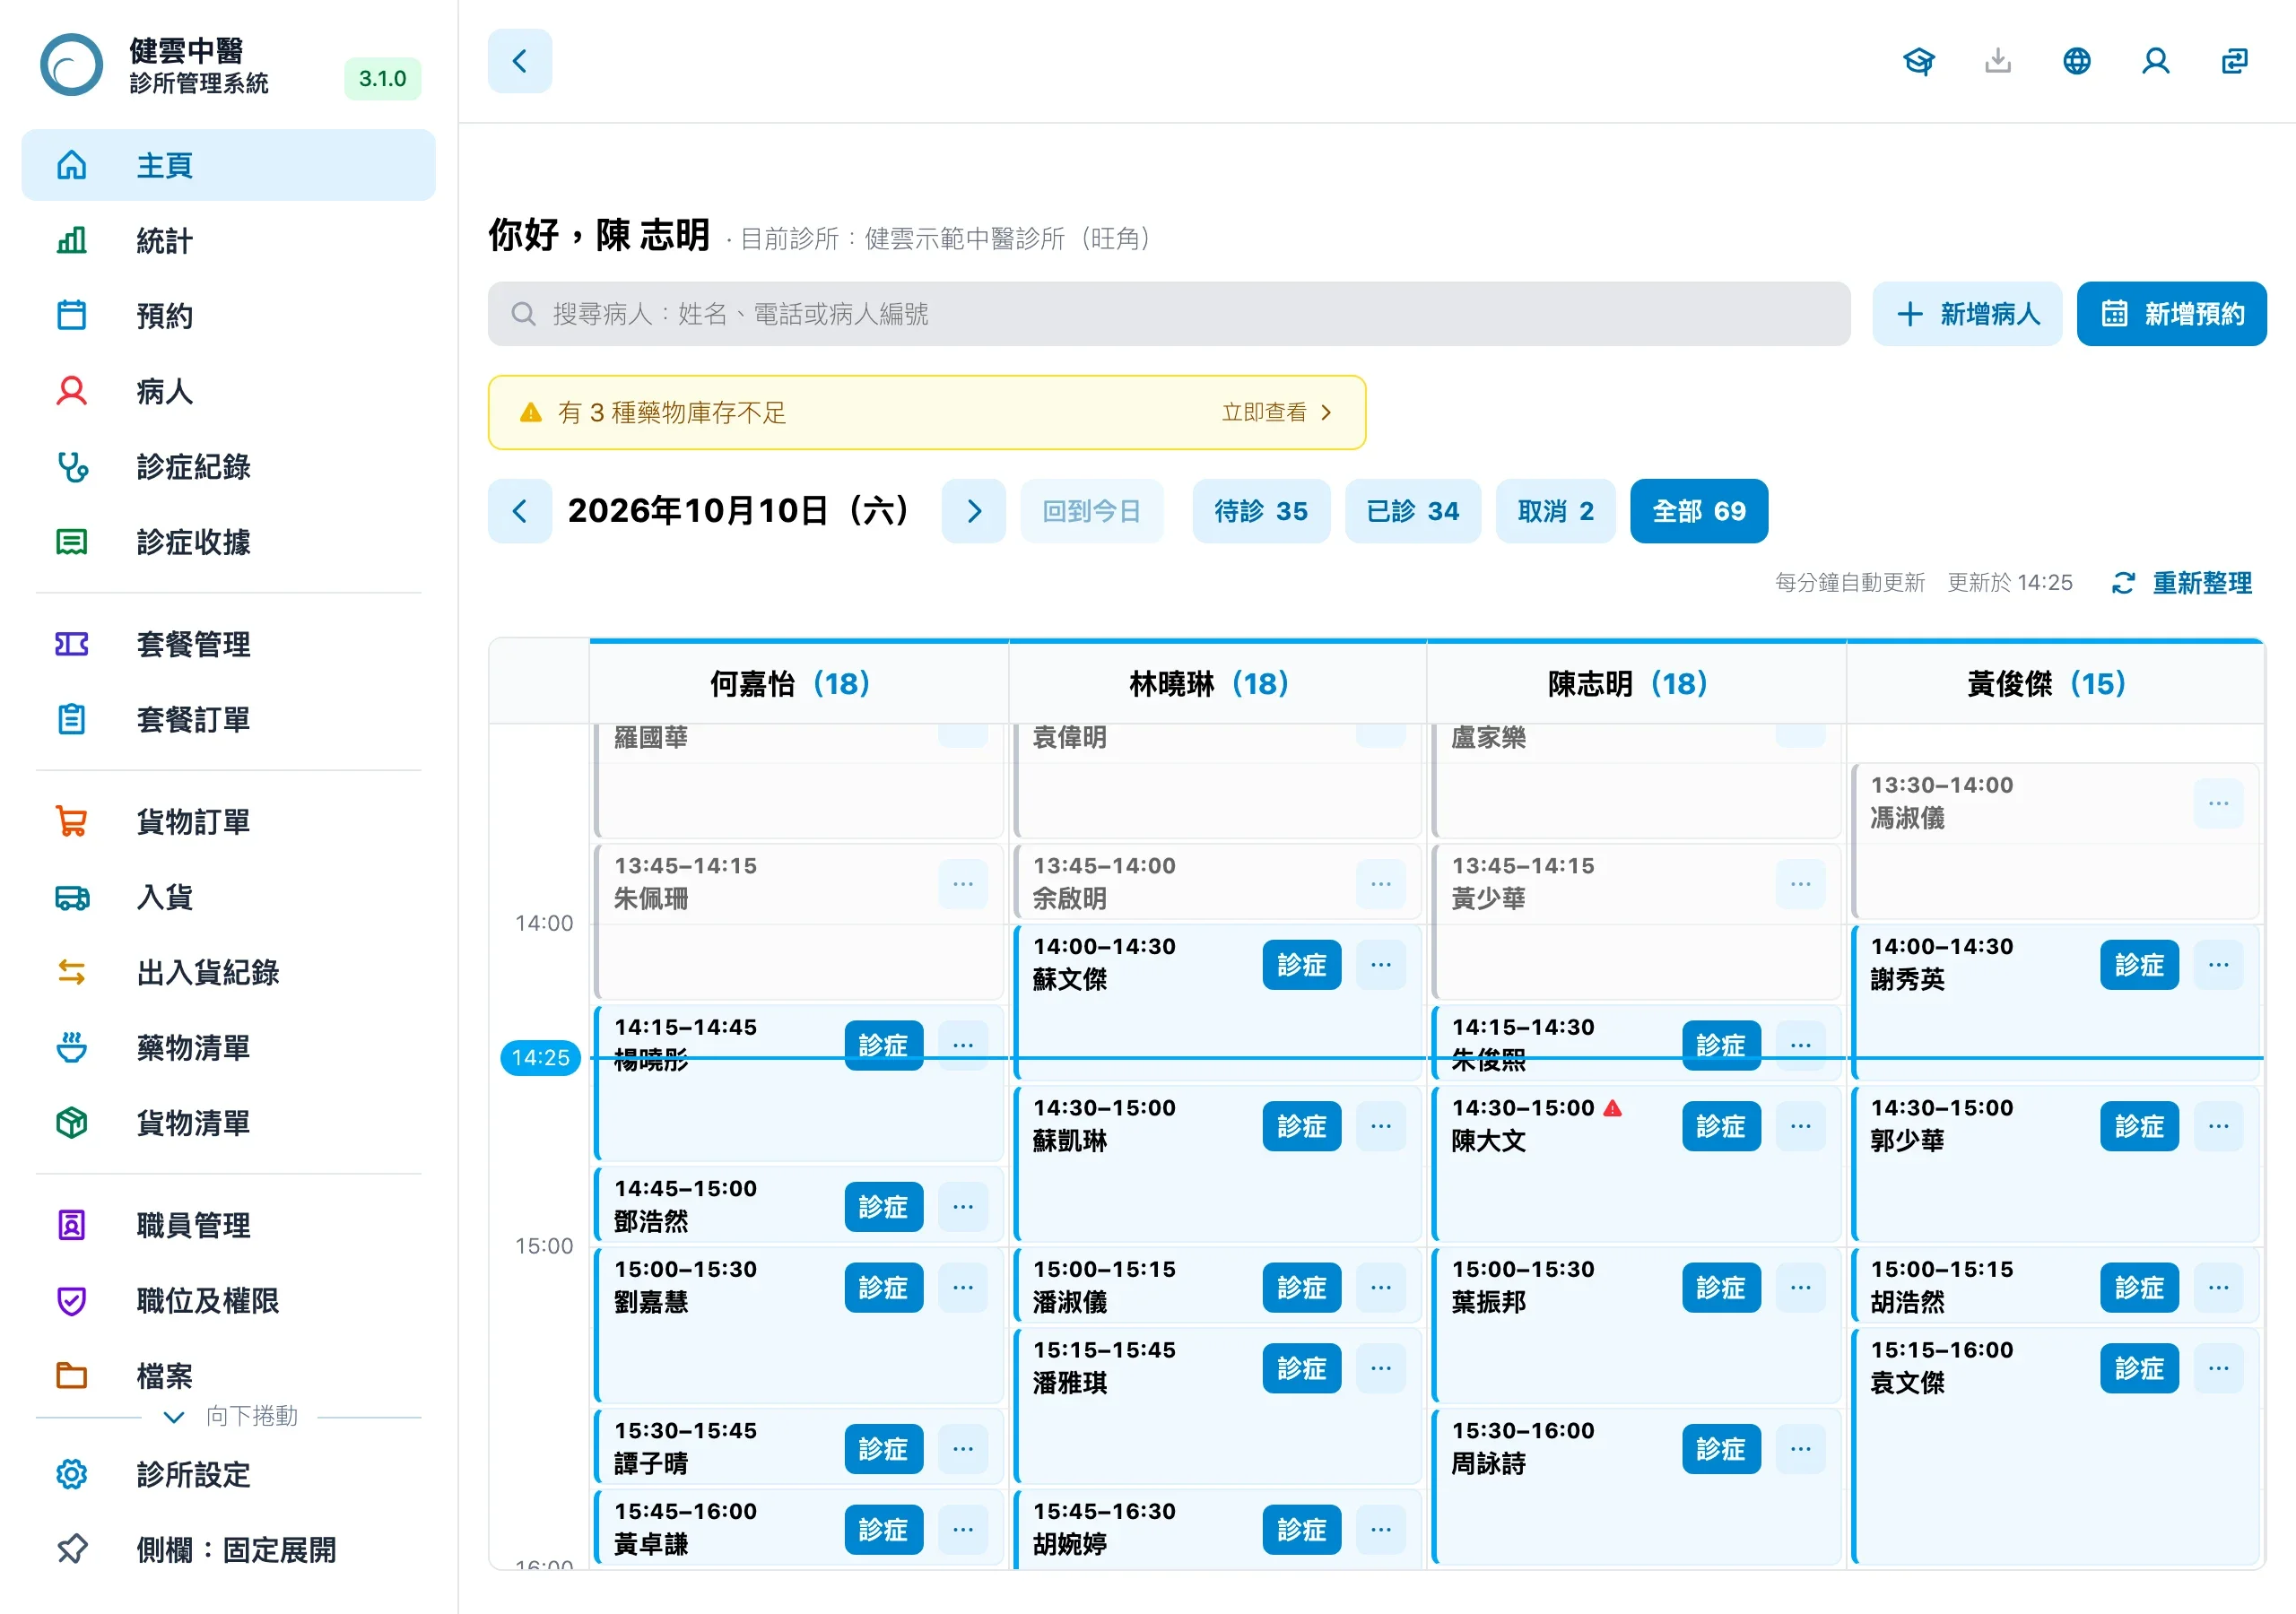Click the switch clinic icon at top right
Image resolution: width=2296 pixels, height=1614 pixels.
tap(2234, 61)
